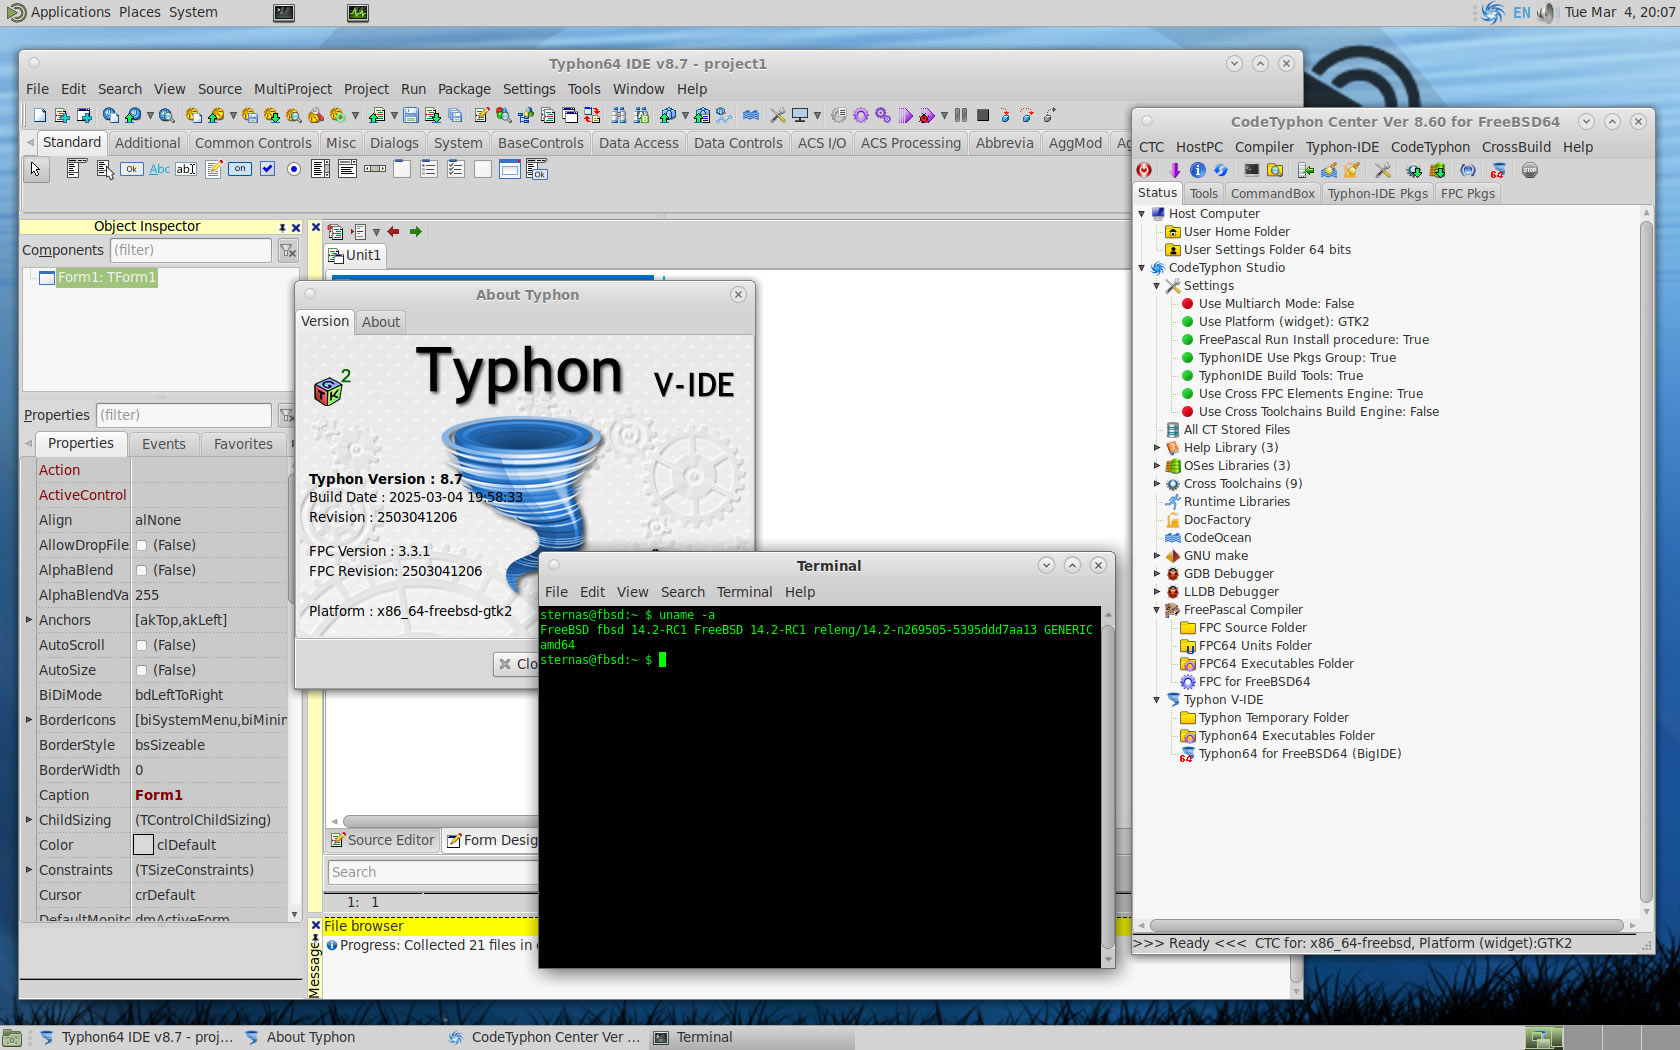
Task: Pick the Abc TLabel component in the palette
Action: click(159, 169)
